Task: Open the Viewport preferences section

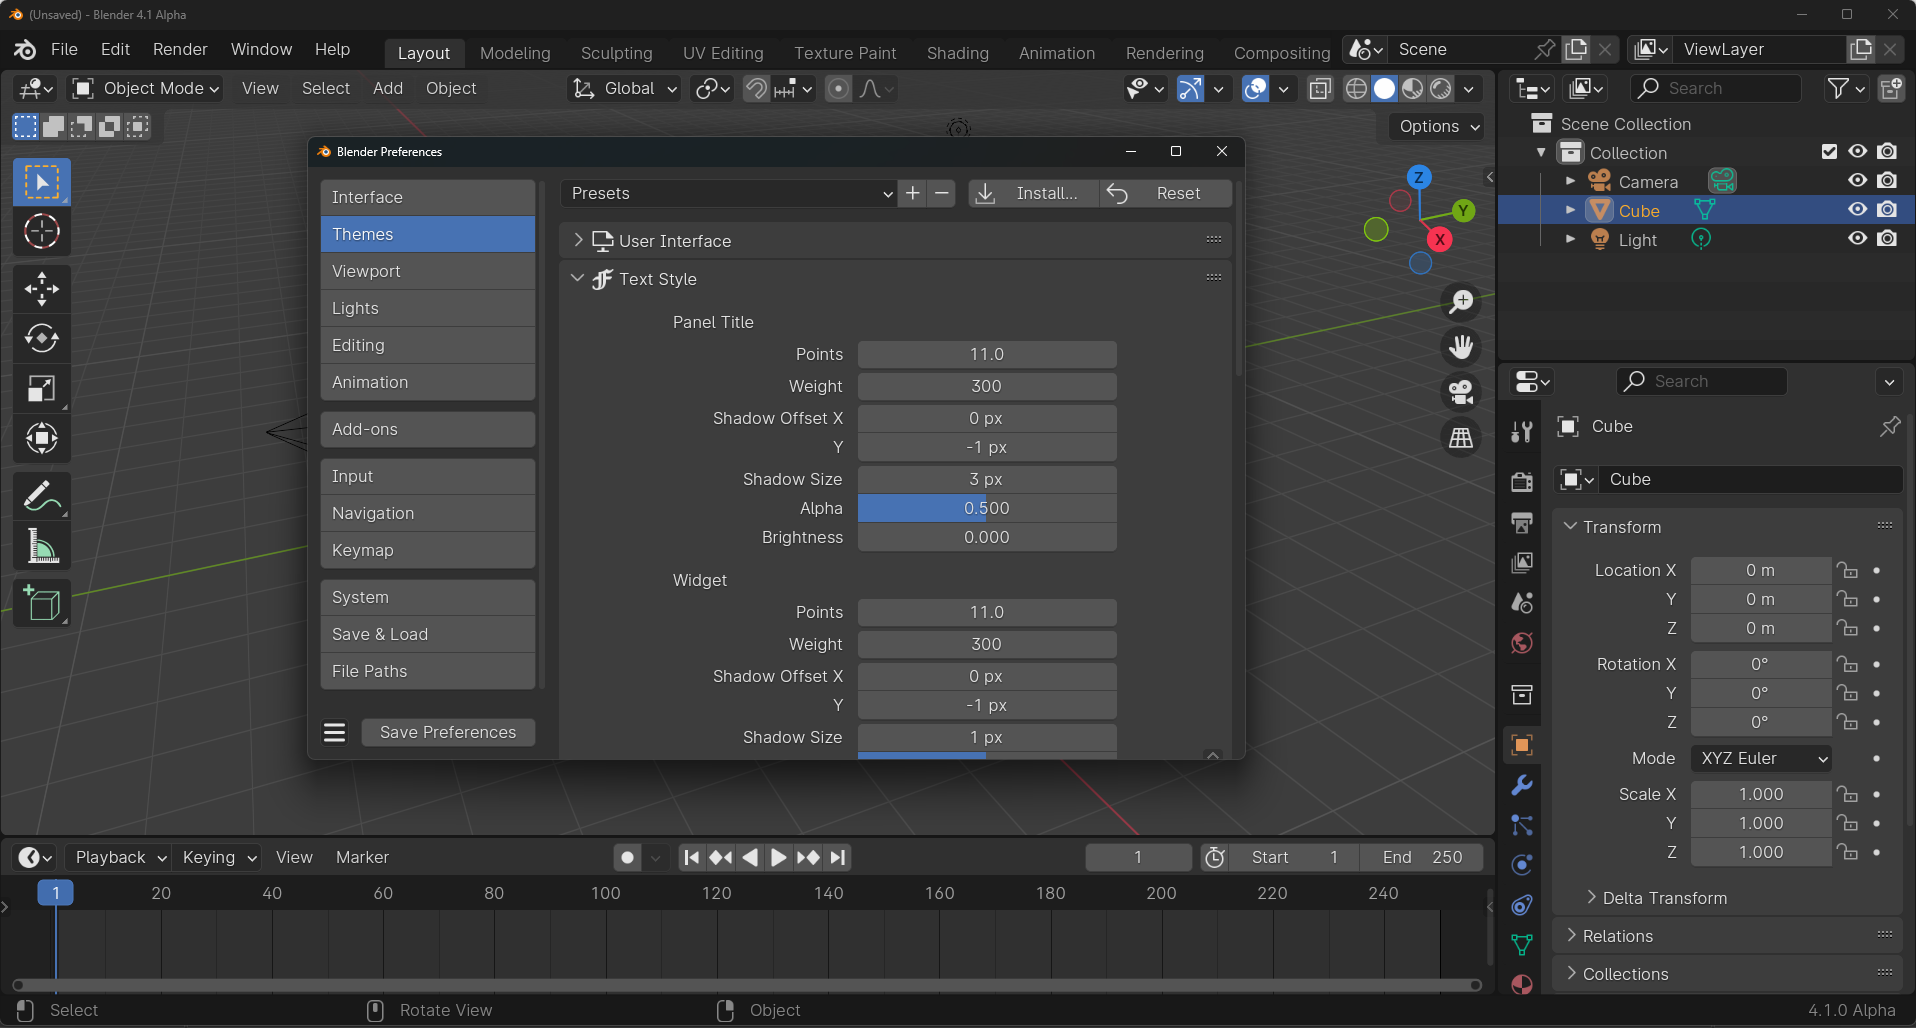Action: pos(428,271)
